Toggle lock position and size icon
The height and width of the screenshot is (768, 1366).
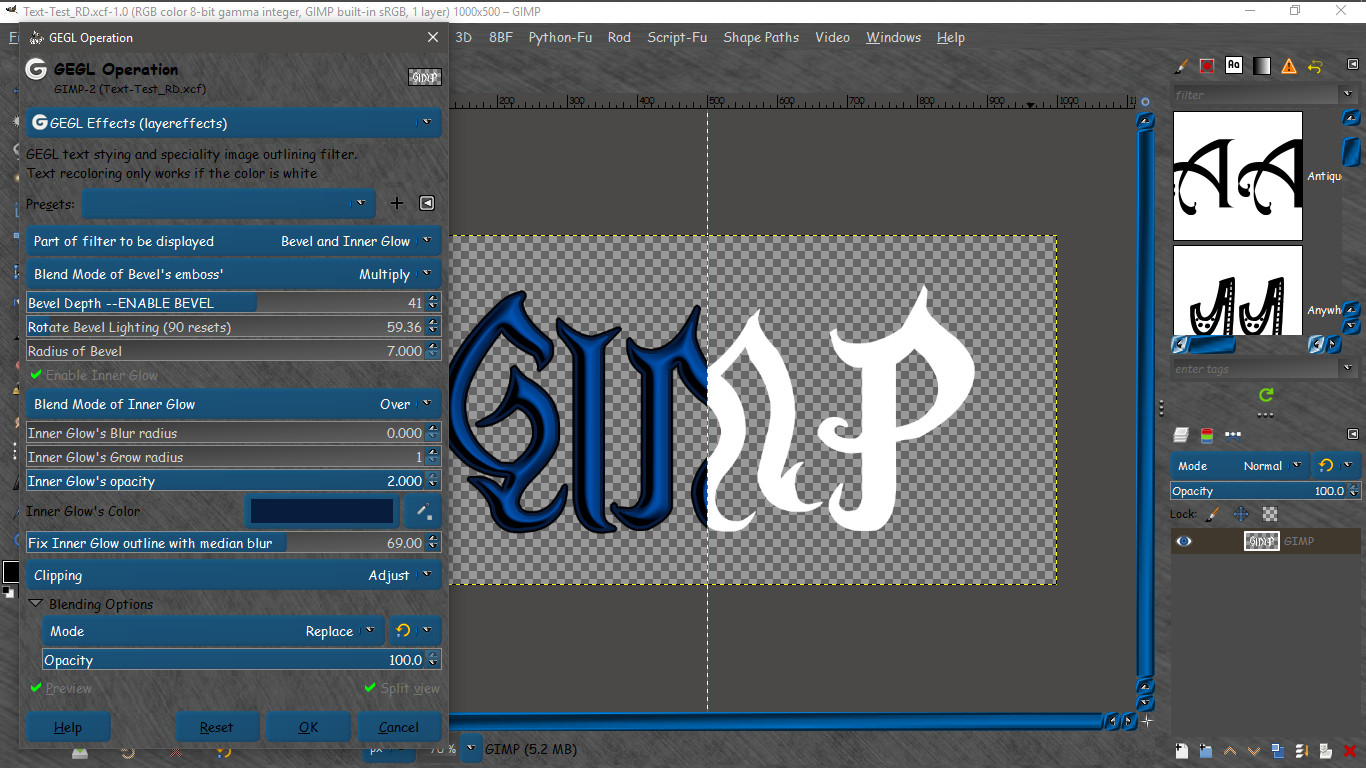coord(1241,514)
